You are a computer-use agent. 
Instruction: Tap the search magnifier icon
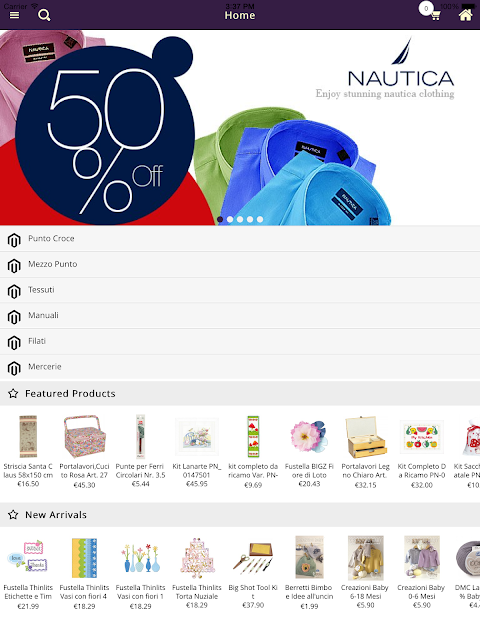coord(44,16)
